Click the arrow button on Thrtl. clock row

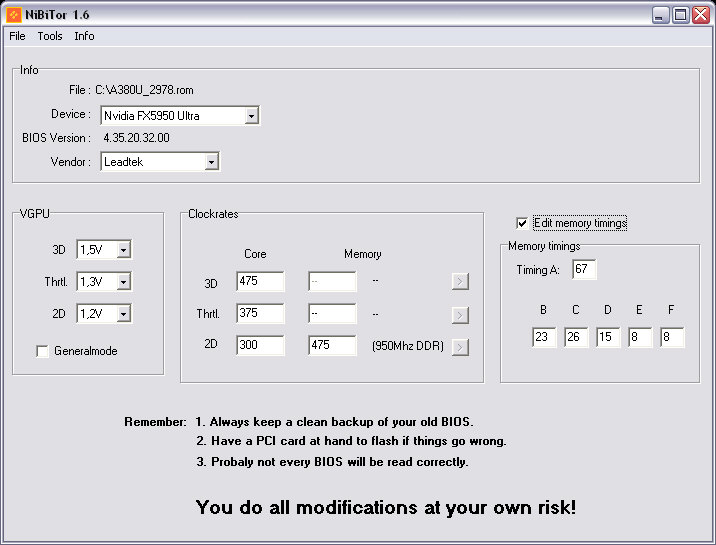[460, 315]
